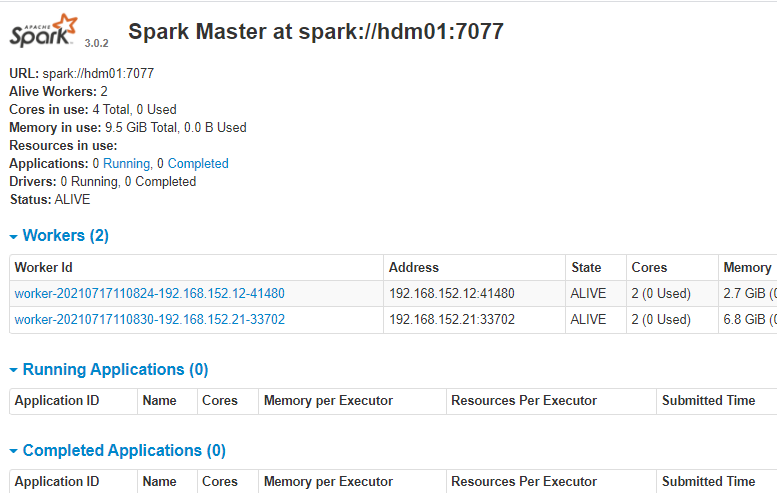The height and width of the screenshot is (493, 777).
Task: Click the Completed Applications (0) heading
Action: tap(124, 450)
